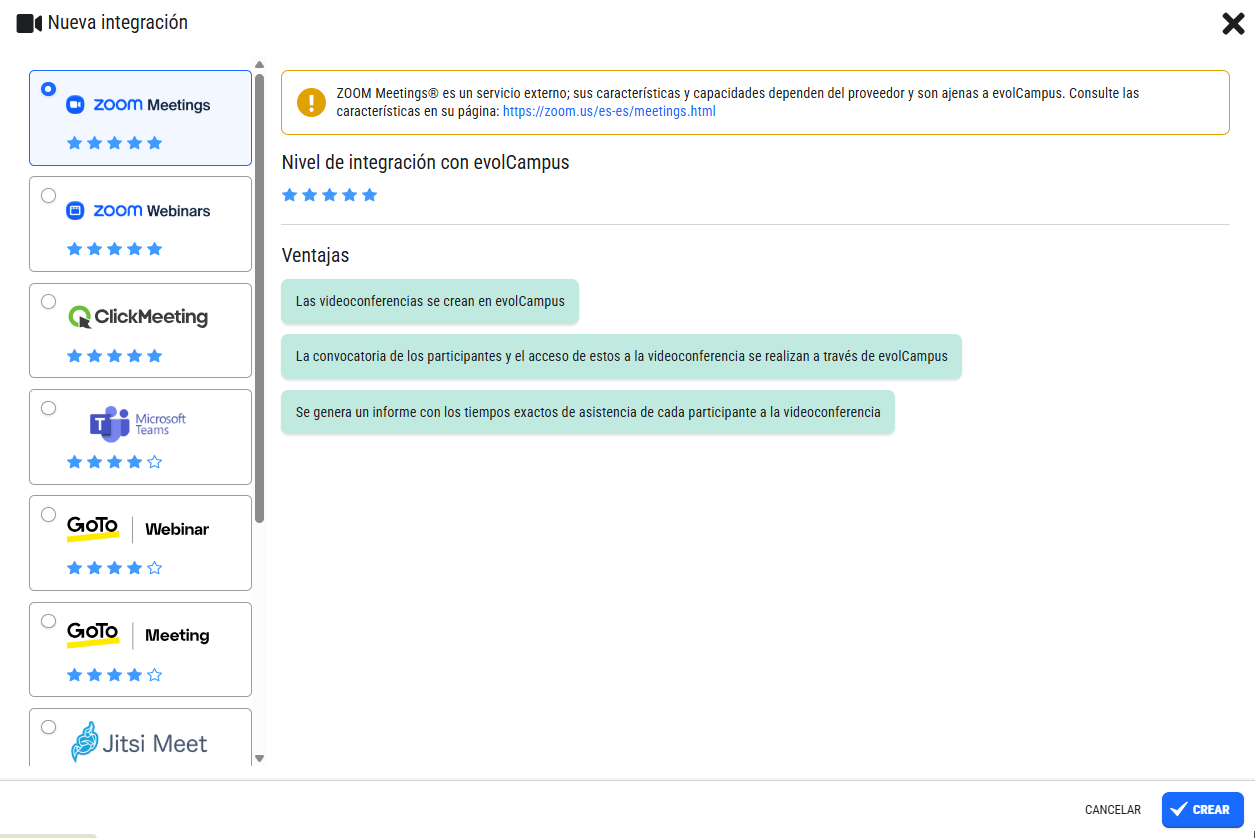Click the 'Nueva integración' dialog title
Viewport: 1255px width, 838px height.
click(x=118, y=22)
